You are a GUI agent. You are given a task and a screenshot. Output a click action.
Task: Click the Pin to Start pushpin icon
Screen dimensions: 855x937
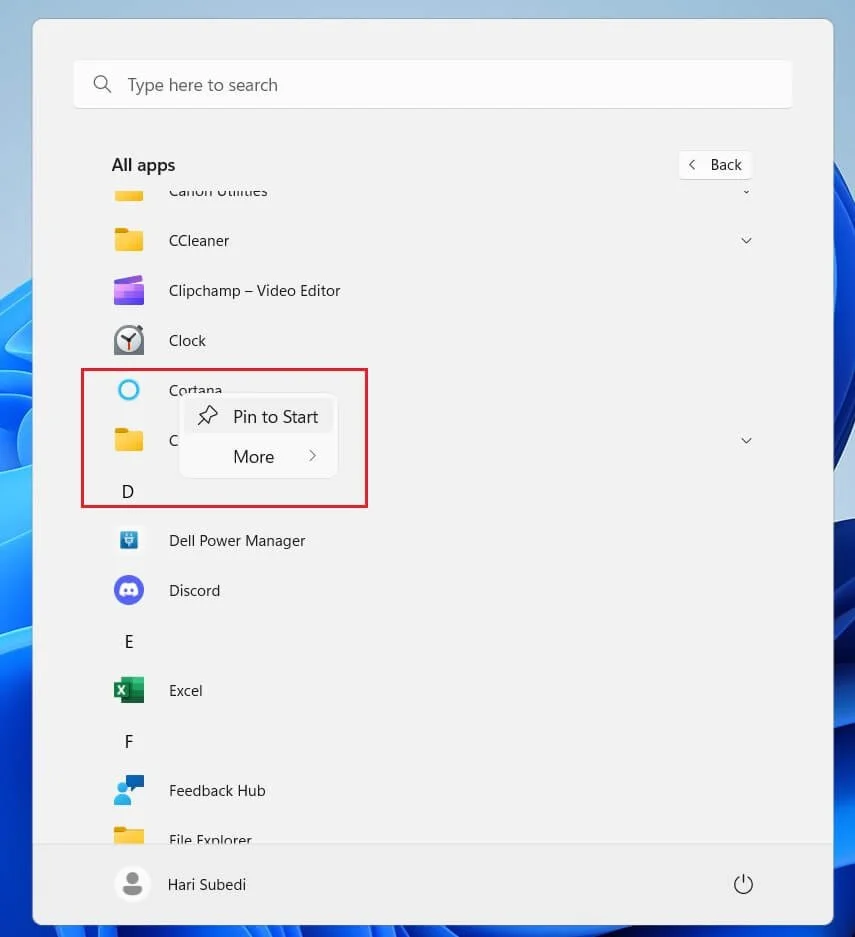[x=206, y=415]
